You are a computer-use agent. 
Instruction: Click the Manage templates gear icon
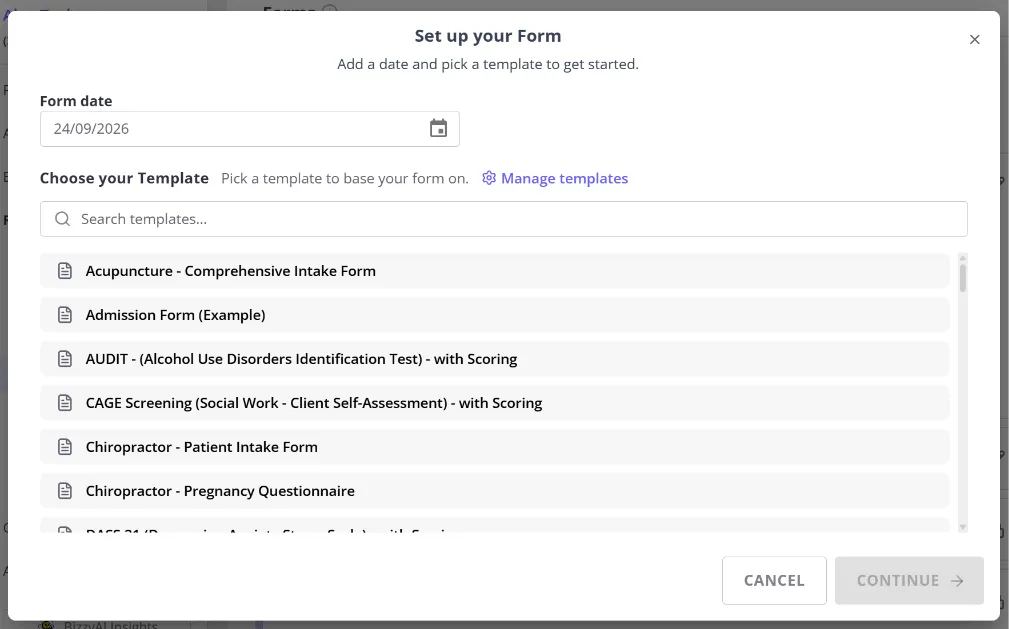click(x=489, y=178)
